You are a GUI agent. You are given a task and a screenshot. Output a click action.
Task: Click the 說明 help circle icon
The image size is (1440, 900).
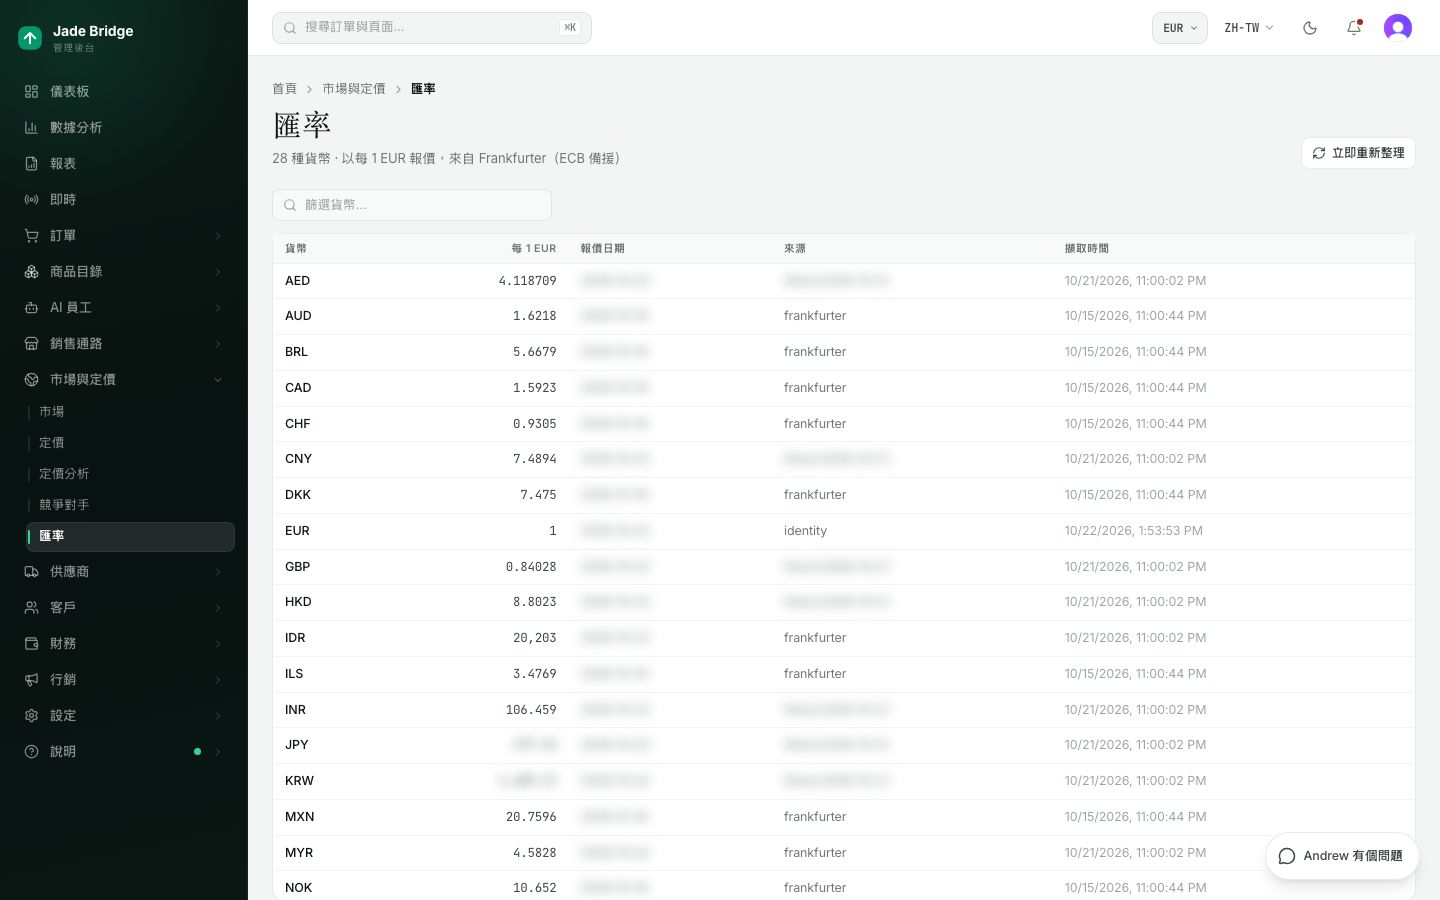[32, 751]
